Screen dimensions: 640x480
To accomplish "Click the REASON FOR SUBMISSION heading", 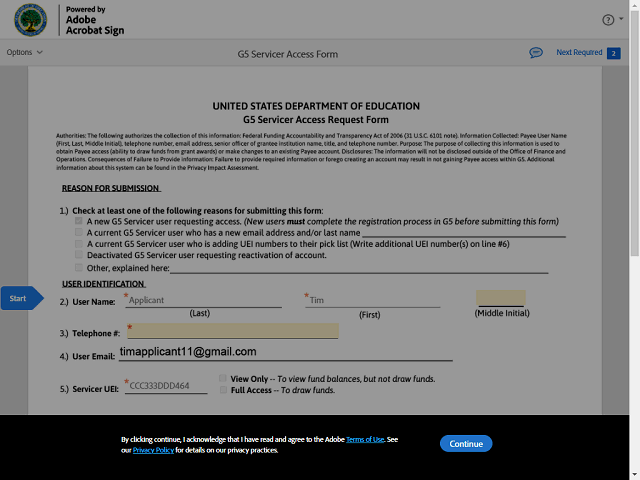I will [111, 188].
